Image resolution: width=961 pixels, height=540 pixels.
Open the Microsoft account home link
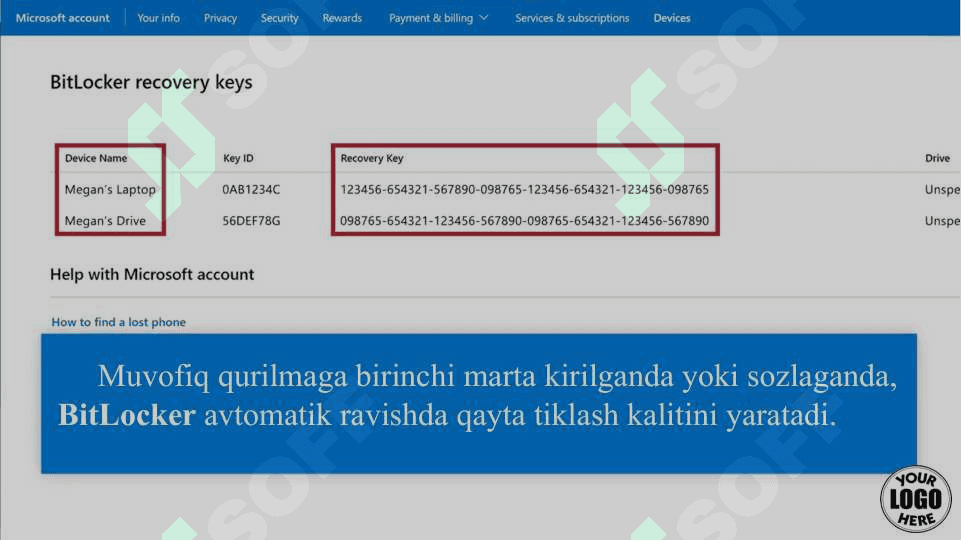63,18
